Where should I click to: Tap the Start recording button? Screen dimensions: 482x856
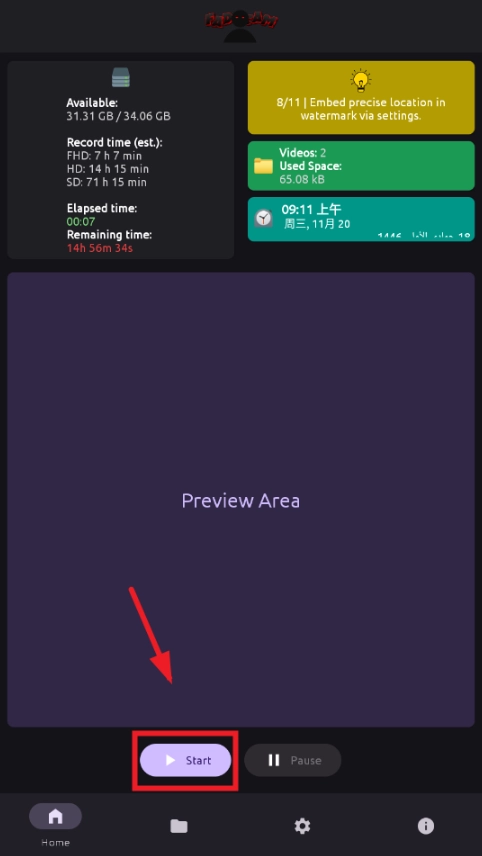point(186,760)
